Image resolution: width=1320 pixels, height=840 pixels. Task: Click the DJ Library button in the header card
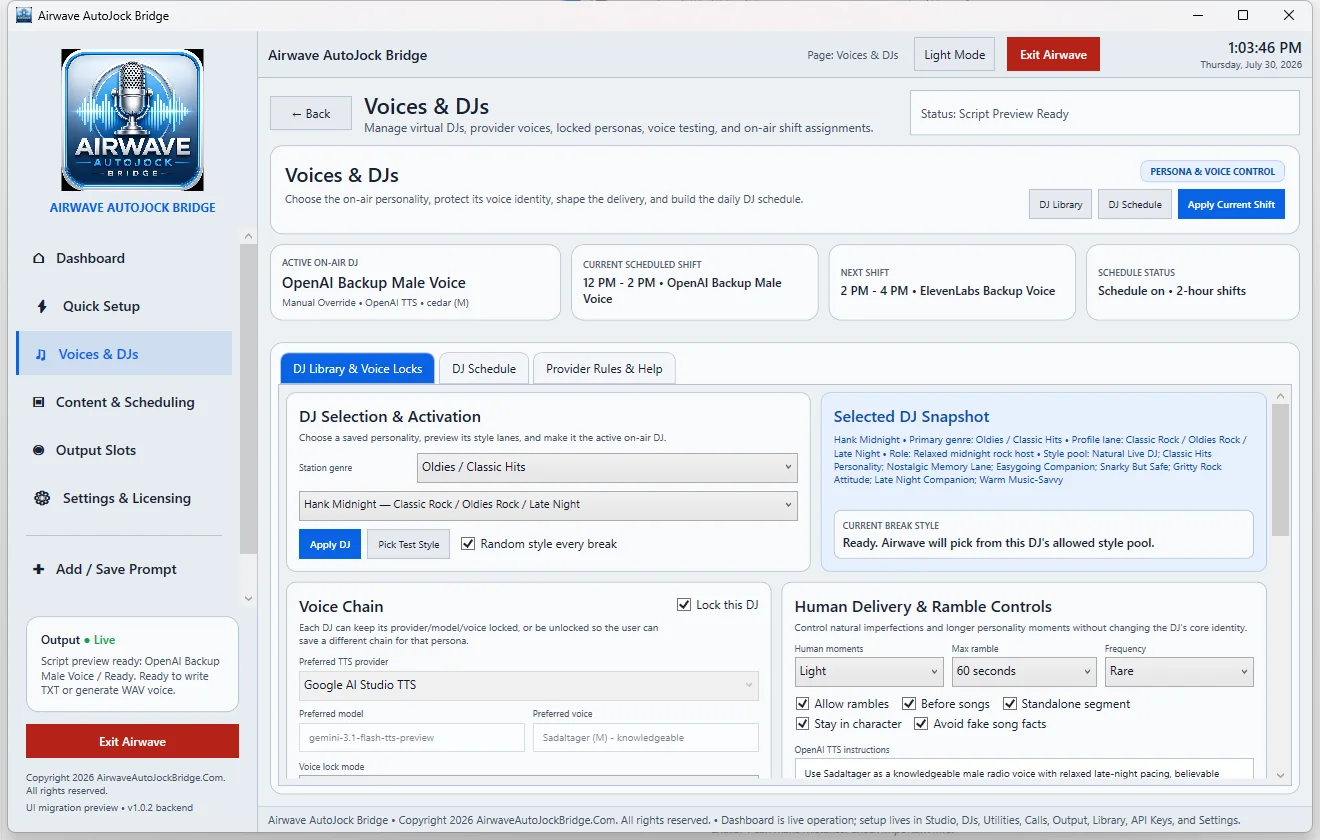tap(1060, 204)
